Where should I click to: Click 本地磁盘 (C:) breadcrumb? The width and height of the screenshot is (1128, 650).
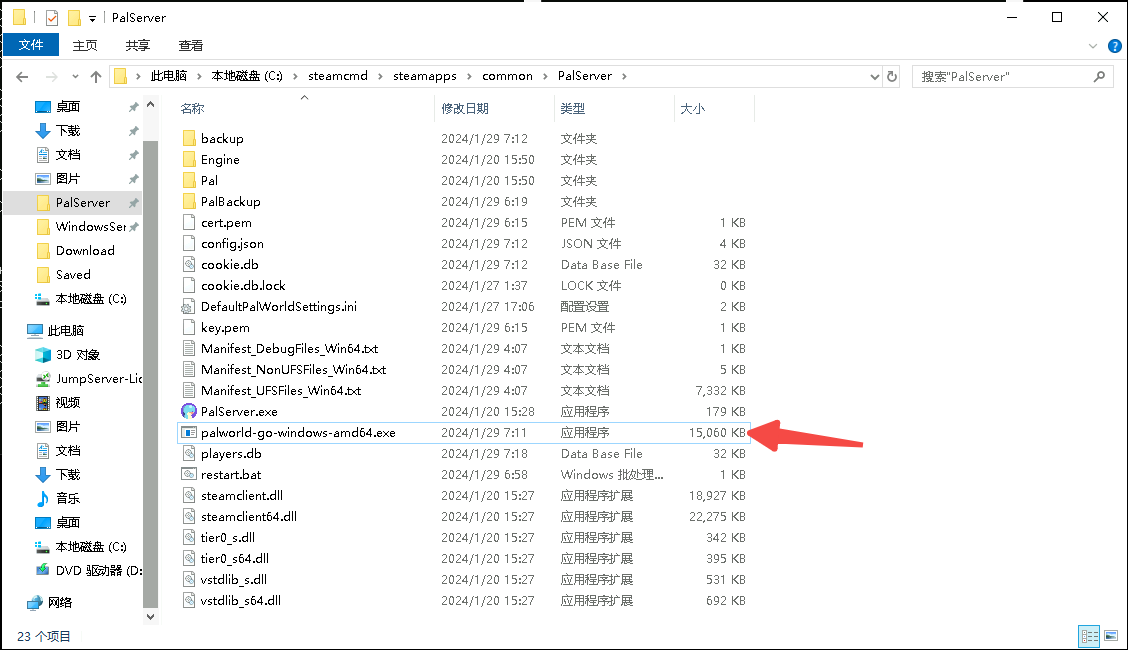coord(247,76)
